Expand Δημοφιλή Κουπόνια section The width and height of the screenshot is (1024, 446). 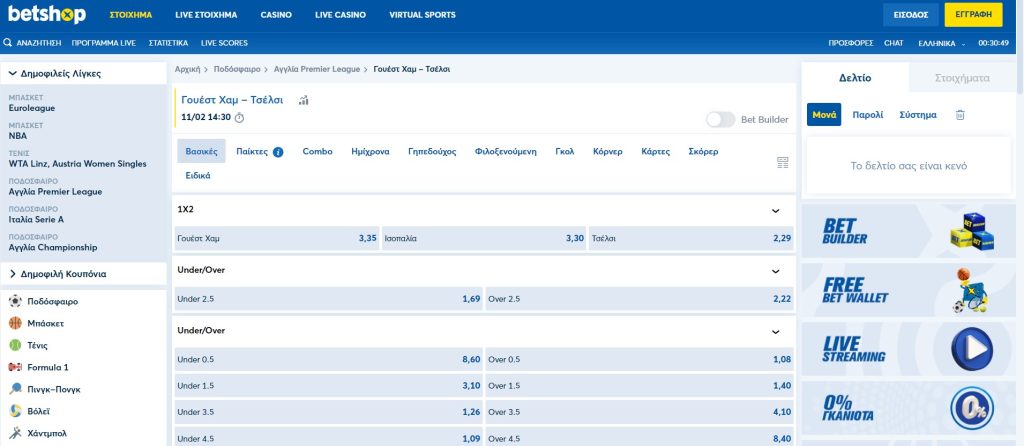click(84, 274)
